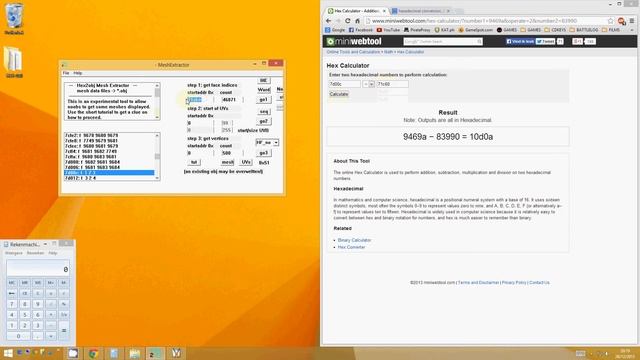Viewport: 640px width, 360px height.
Task: Open the Bearbeiten menu in the calculator
Action: pos(35,253)
